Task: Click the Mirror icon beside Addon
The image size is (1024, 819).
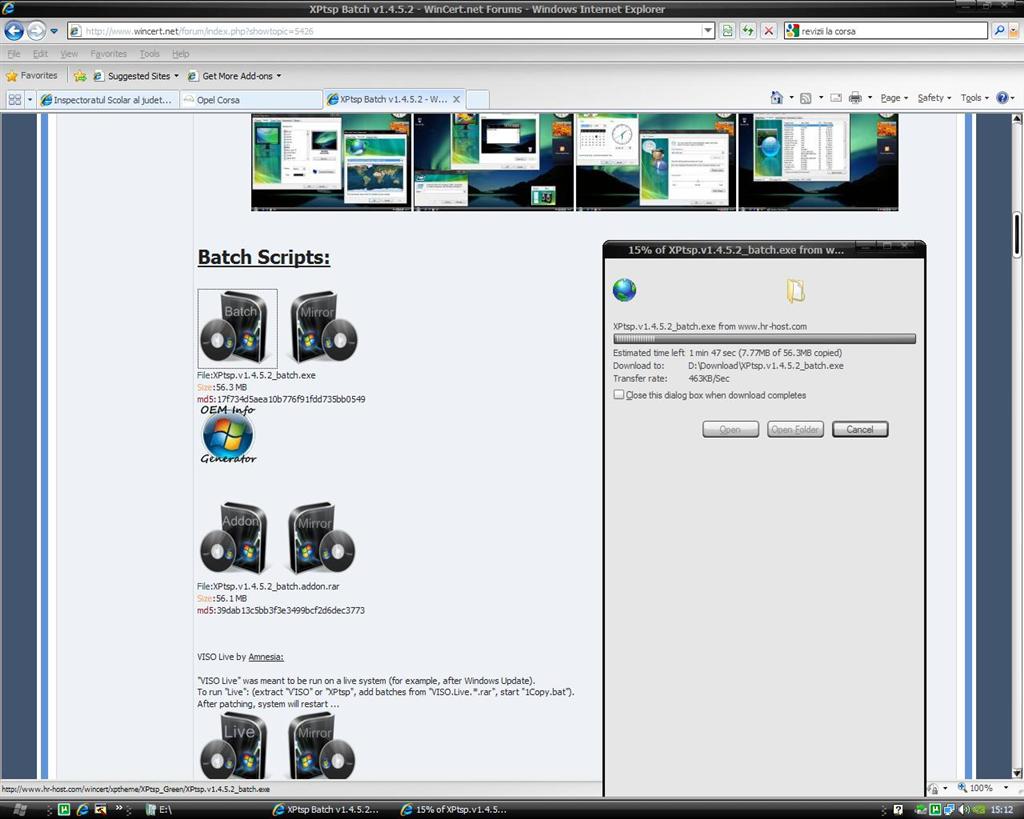Action: point(321,538)
